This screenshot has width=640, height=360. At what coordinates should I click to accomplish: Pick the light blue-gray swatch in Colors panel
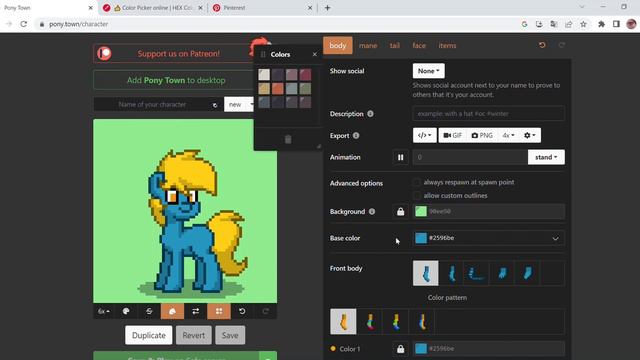click(x=291, y=88)
